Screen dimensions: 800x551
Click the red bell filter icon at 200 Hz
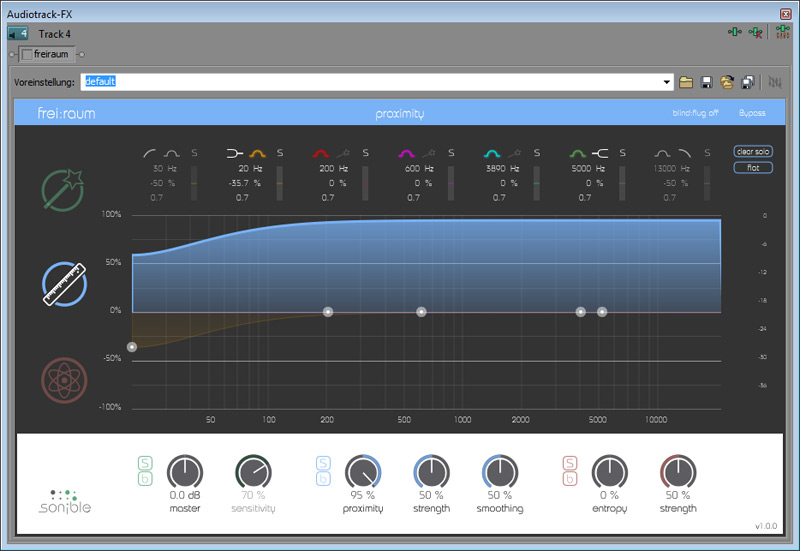[x=322, y=153]
